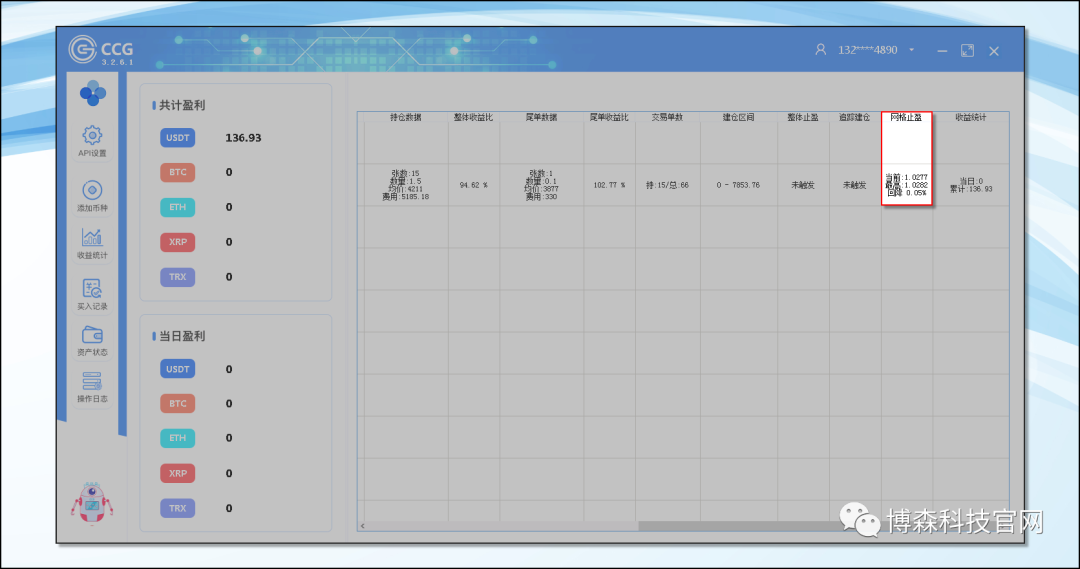Image resolution: width=1080 pixels, height=569 pixels.
Task: Click the 整体收益比 column header
Action: click(473, 118)
